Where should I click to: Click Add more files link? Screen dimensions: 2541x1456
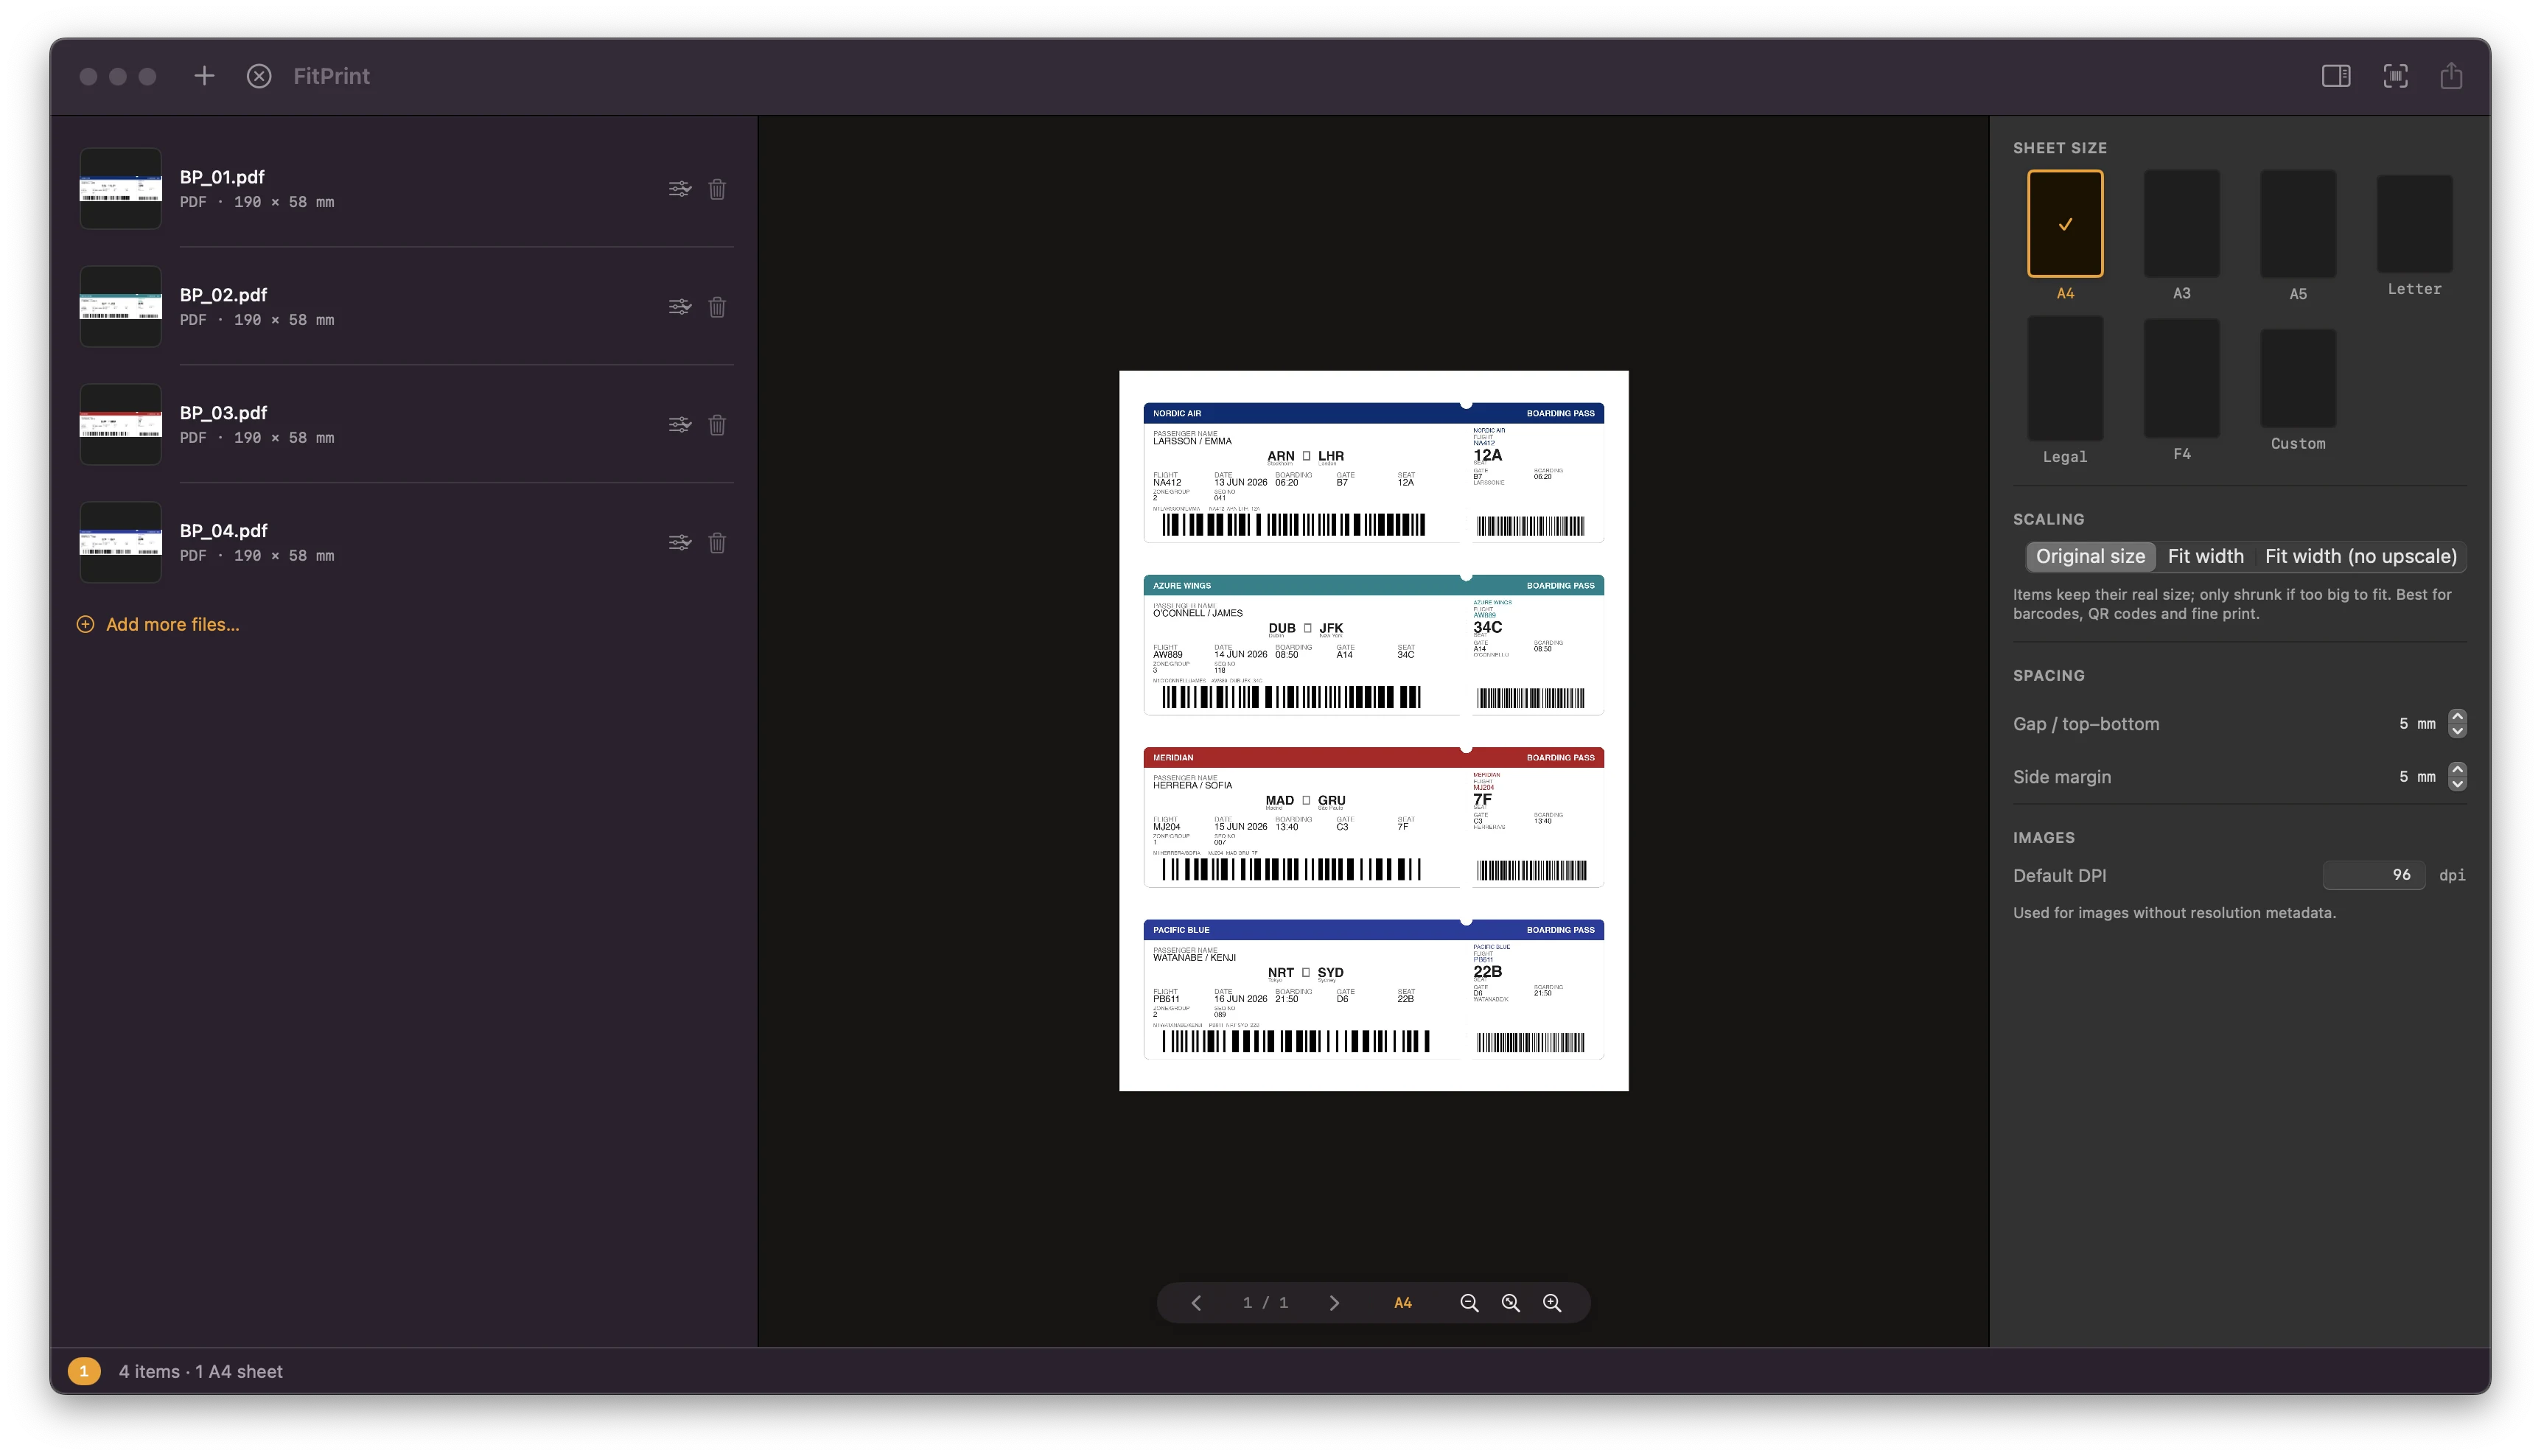158,624
